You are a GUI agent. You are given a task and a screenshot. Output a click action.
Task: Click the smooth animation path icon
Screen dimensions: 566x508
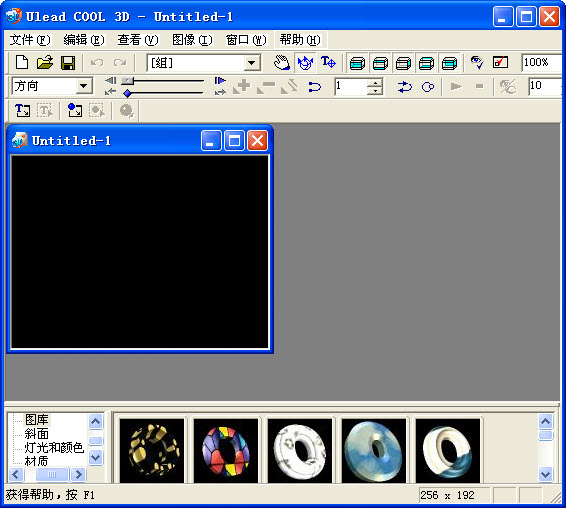[315, 87]
